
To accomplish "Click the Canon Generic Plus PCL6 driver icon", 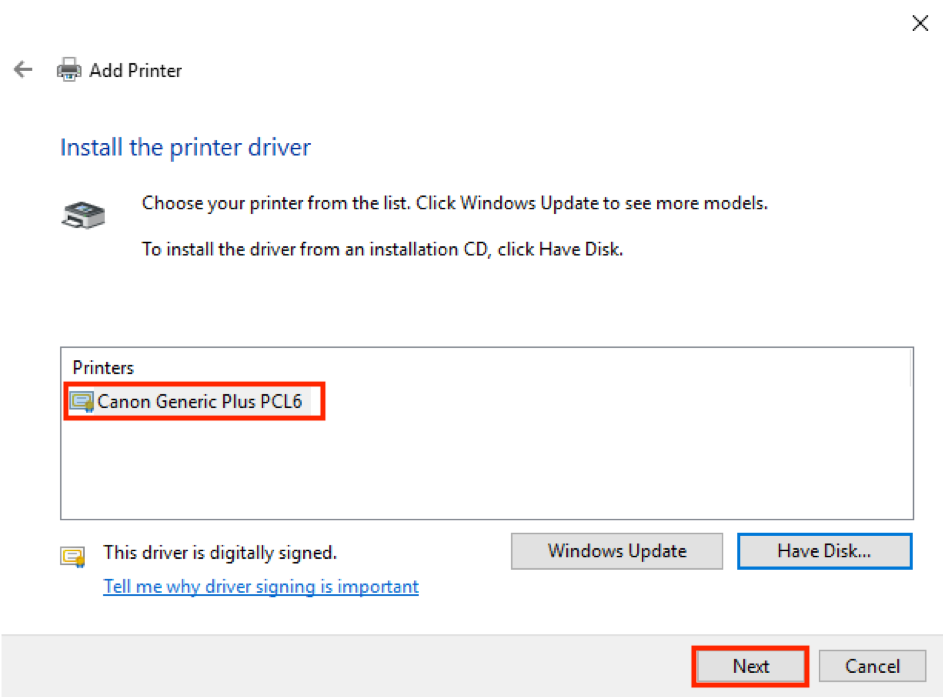I will pyautogui.click(x=81, y=402).
